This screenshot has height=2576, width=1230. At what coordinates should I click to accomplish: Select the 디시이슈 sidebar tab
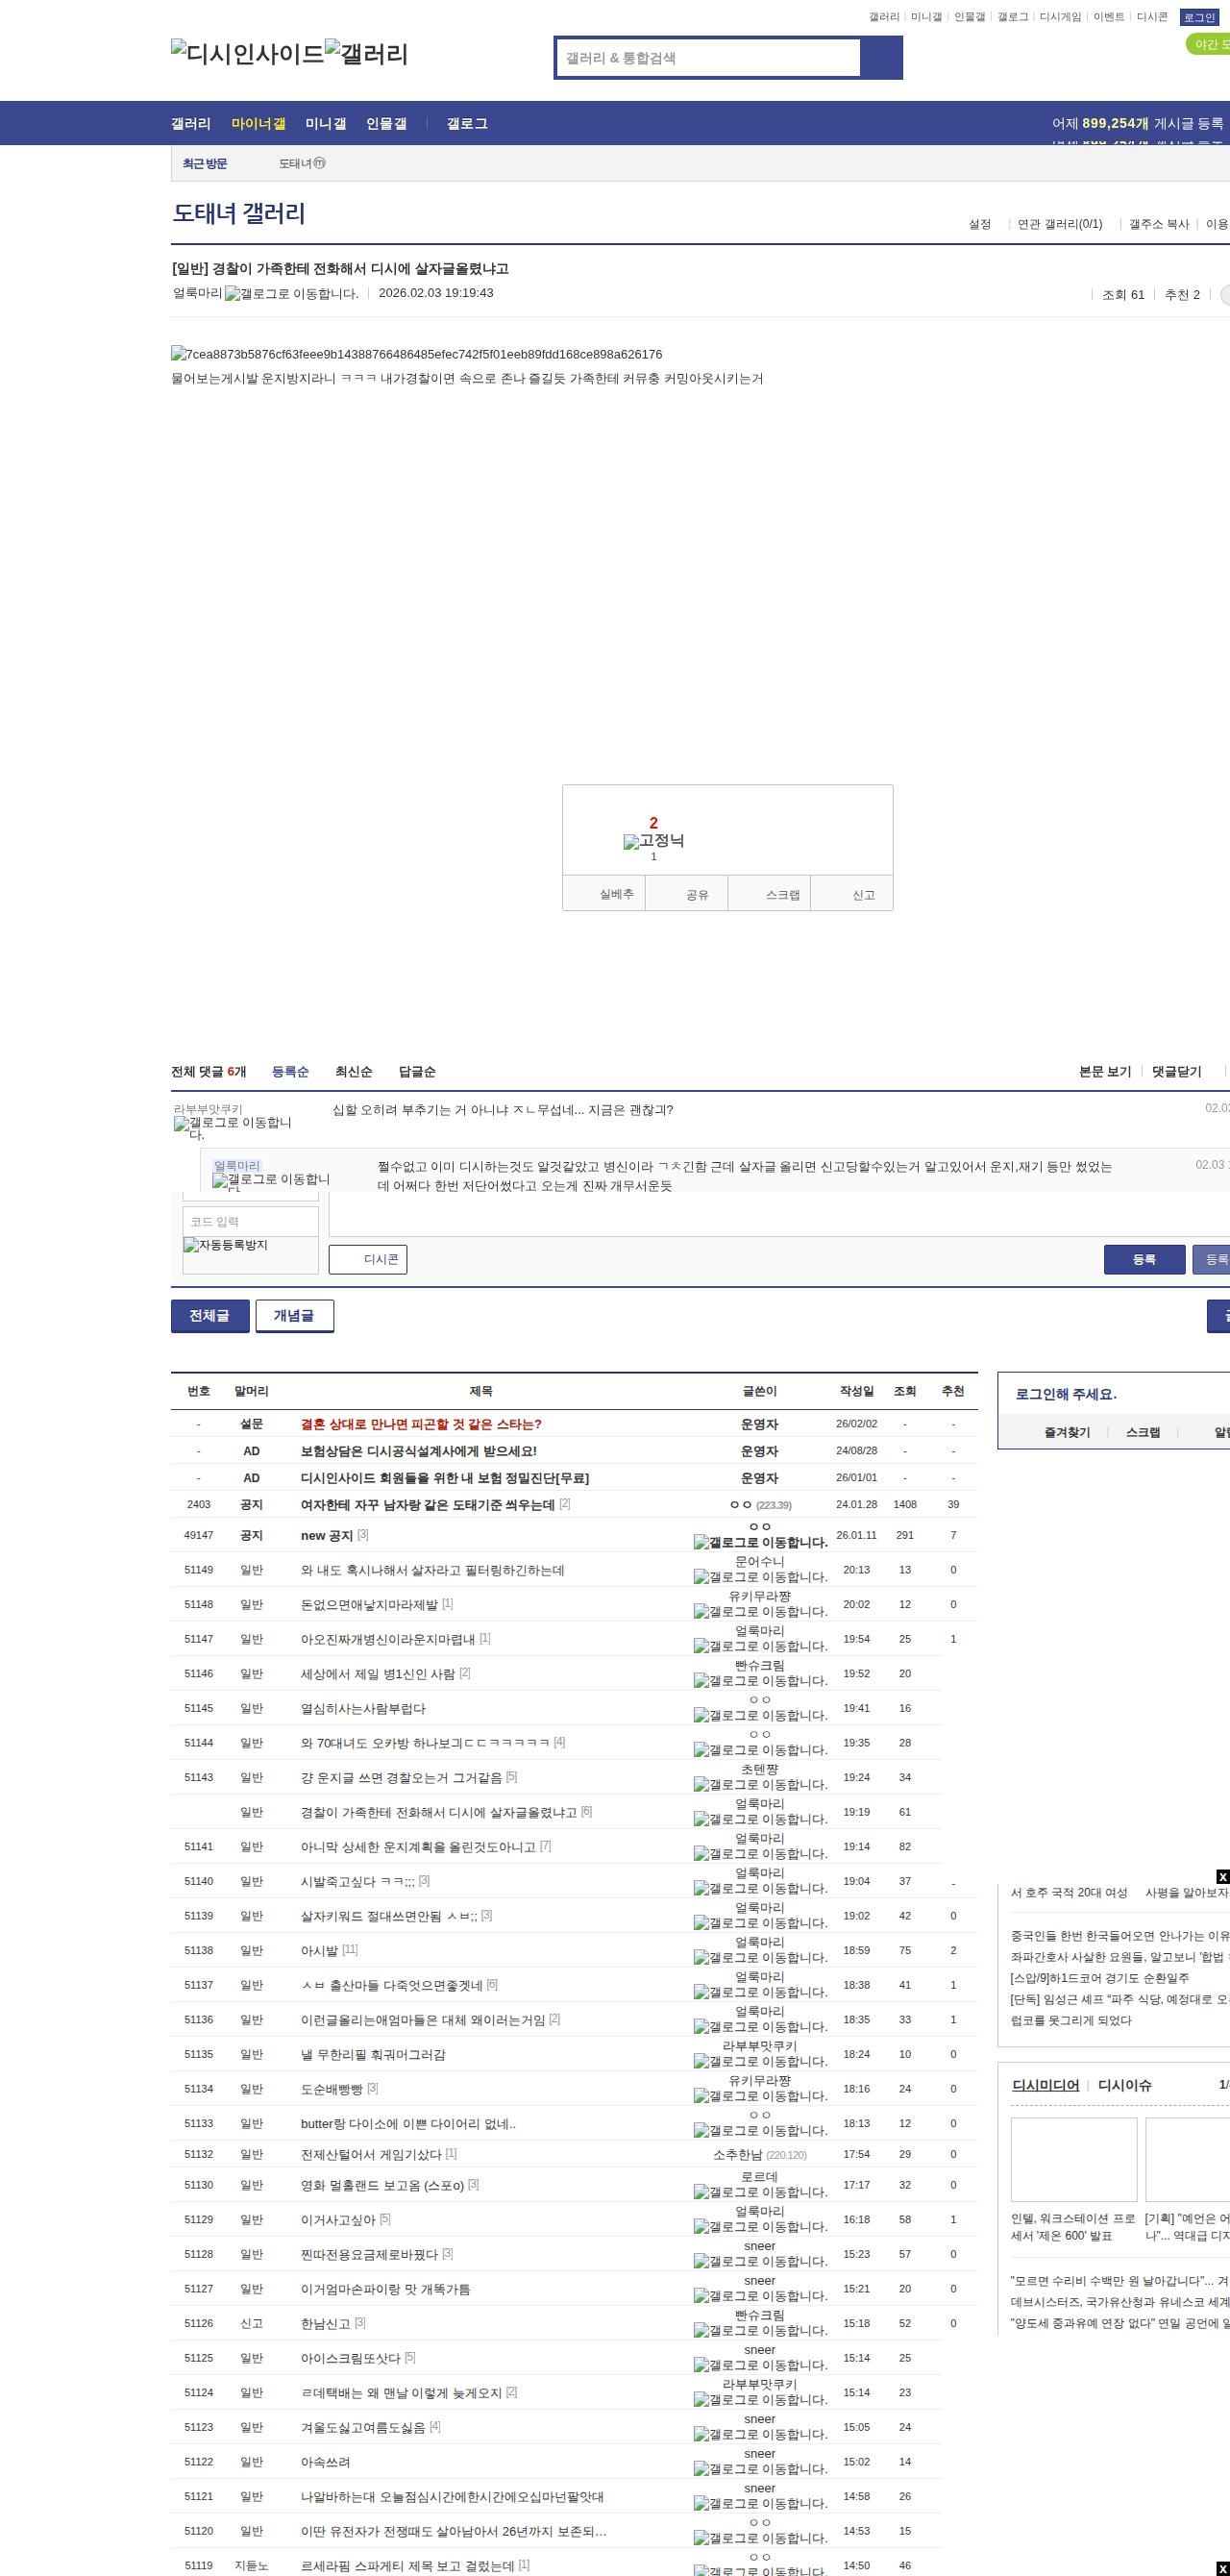point(1124,2085)
